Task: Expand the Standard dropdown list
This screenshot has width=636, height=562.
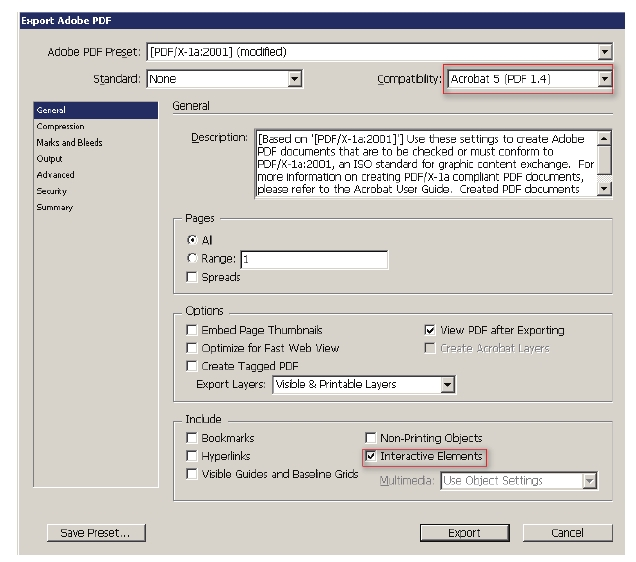Action: coord(294,78)
